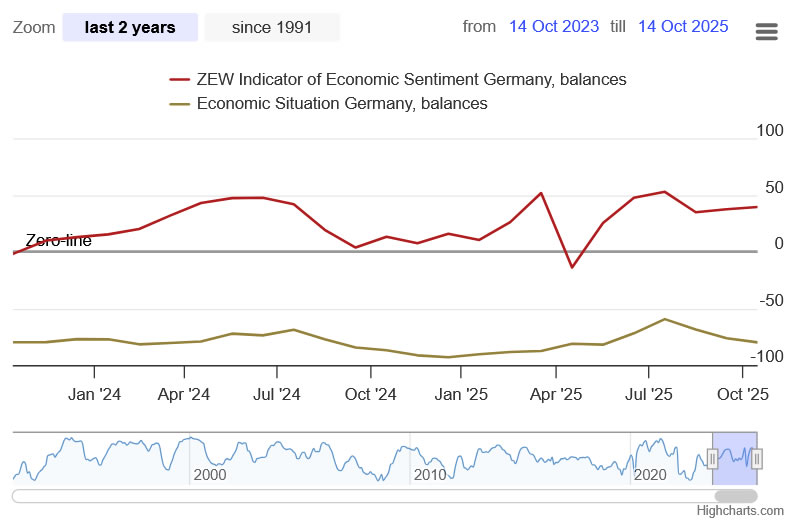Click the olive Economic Situation legend symbol
This screenshot has height=521, width=796.
pos(180,103)
